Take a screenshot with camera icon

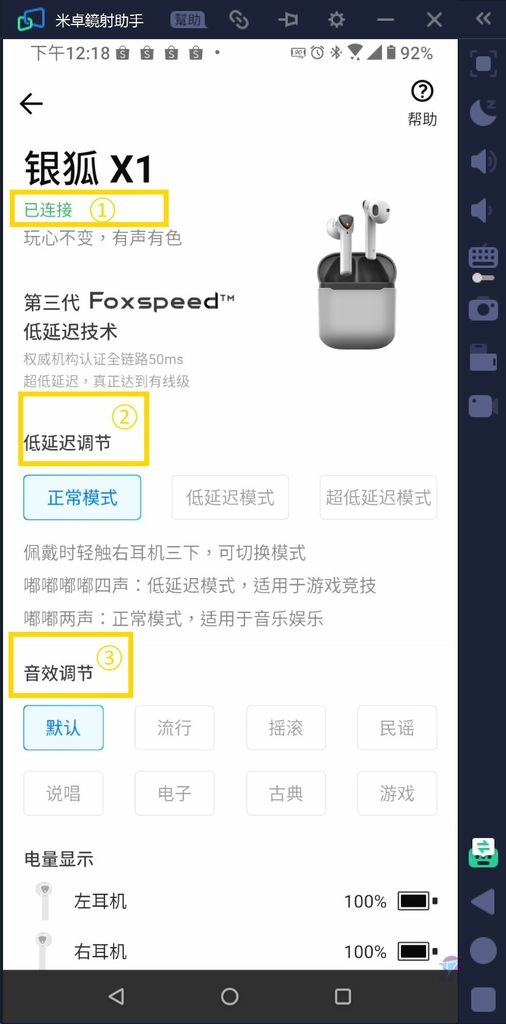point(483,308)
